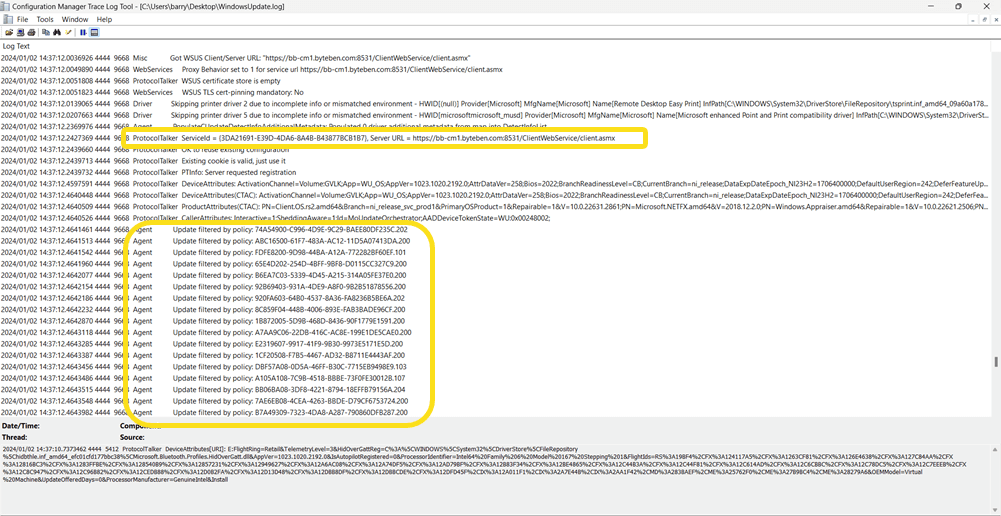
Task: Click the CMTrace icon in the title bar
Action: pos(4,6)
